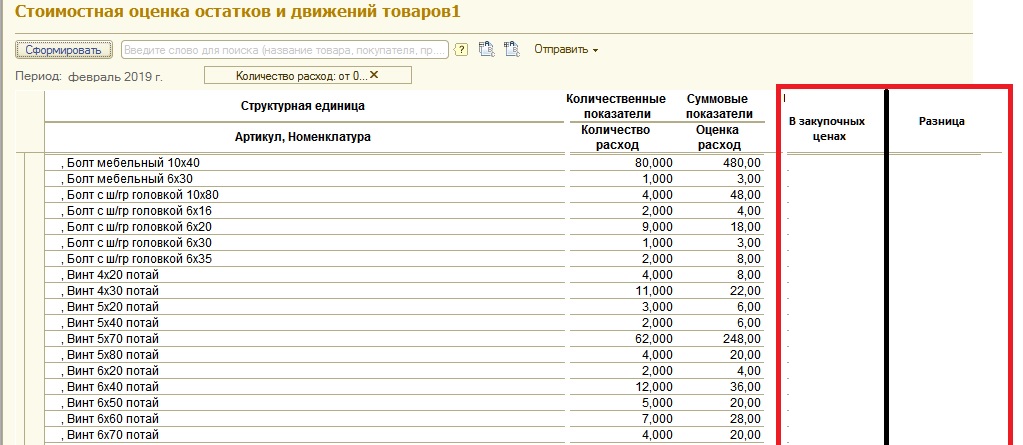Remove the Количество расход filter with X
Screen dimensions: 1023x445
pos(375,75)
